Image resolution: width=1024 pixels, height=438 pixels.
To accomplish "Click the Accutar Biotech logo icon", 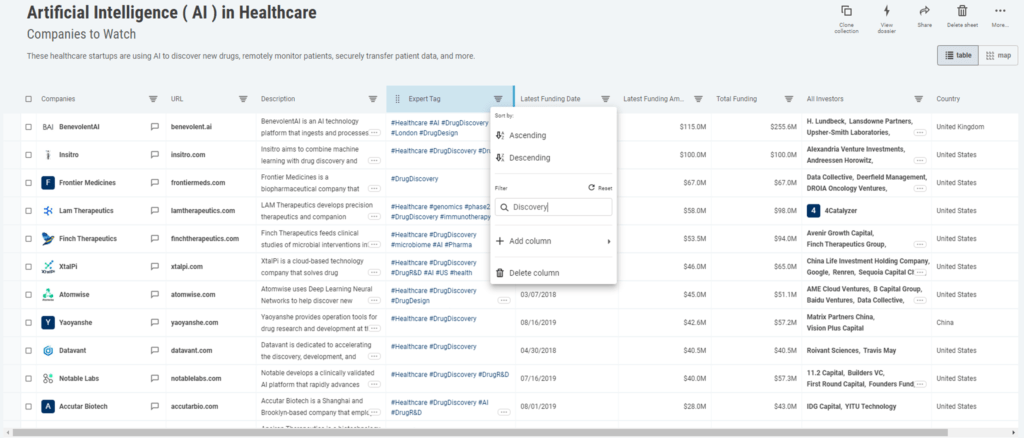I will pos(48,406).
